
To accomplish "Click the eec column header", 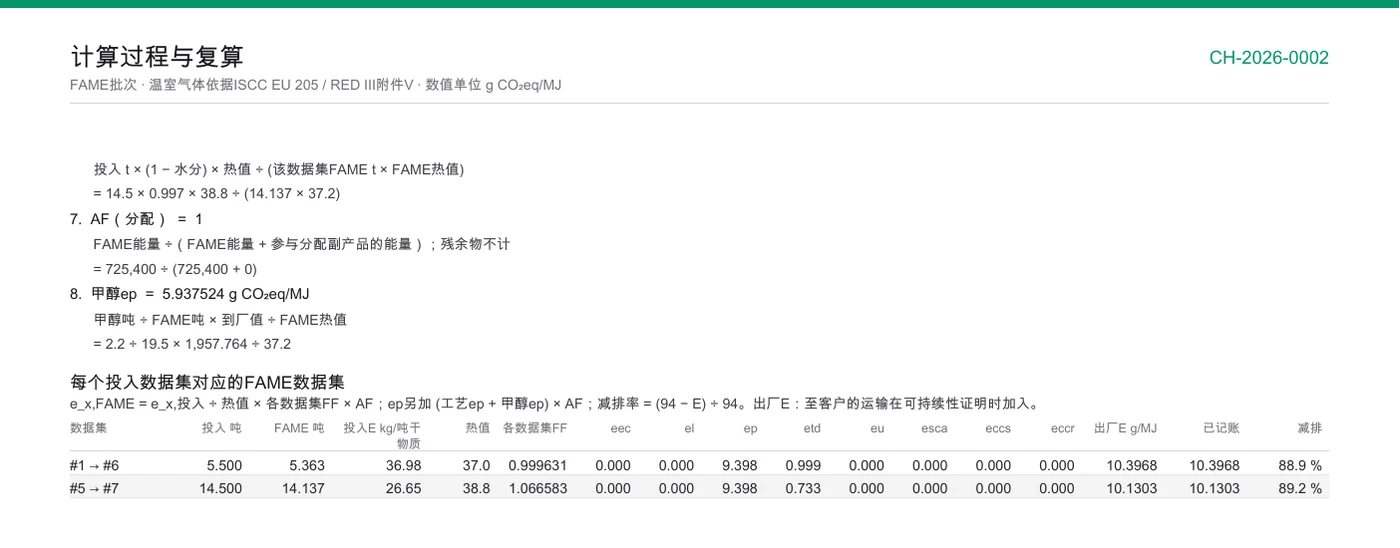I will (x=621, y=428).
